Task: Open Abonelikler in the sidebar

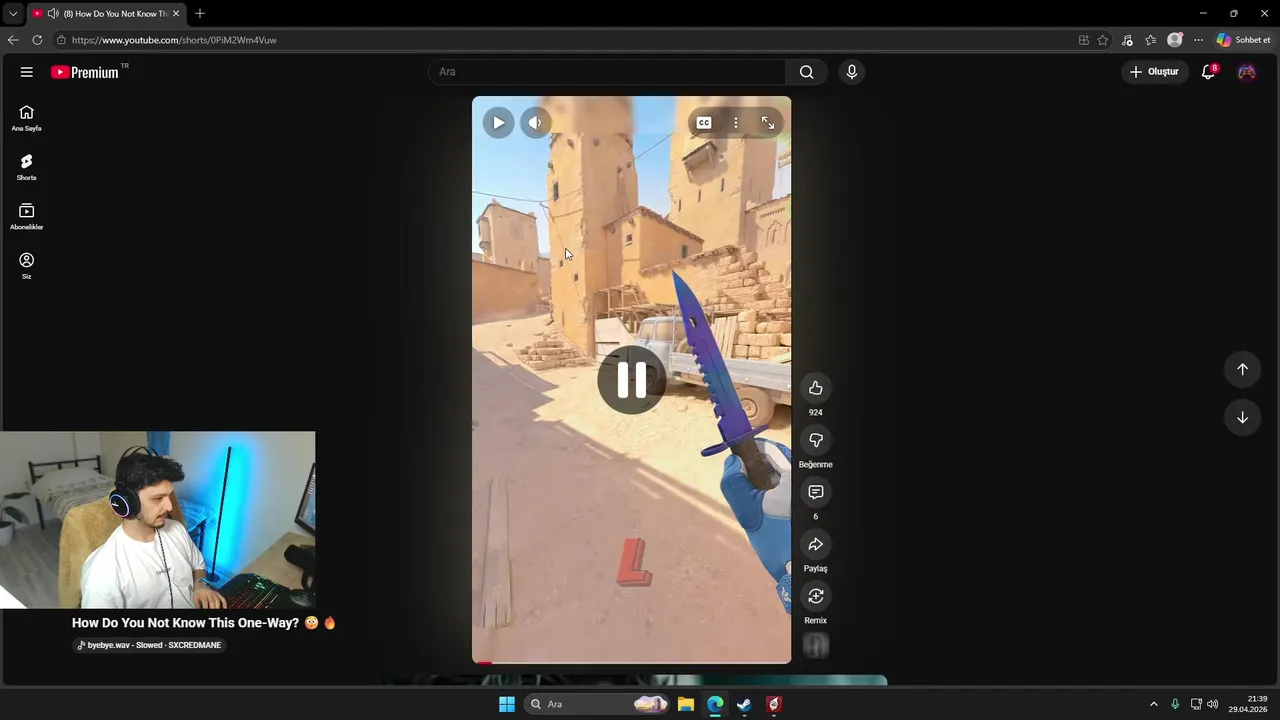Action: click(27, 216)
